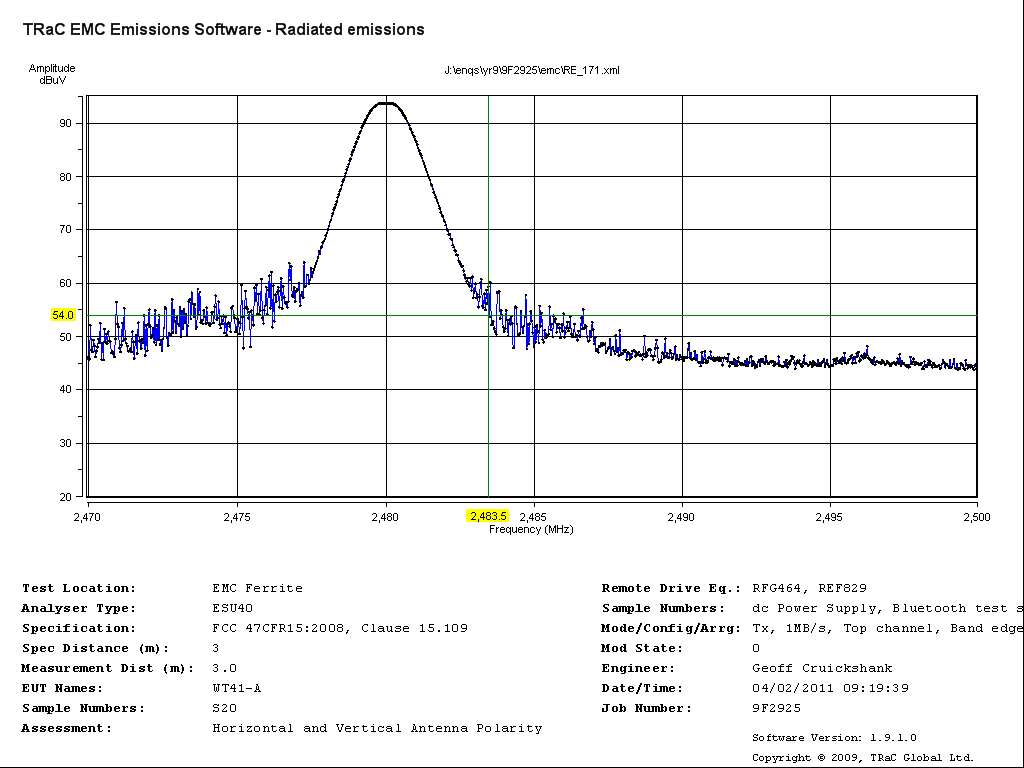The image size is (1024, 768).
Task: Select the job number value '9F2925'
Action: (x=776, y=708)
